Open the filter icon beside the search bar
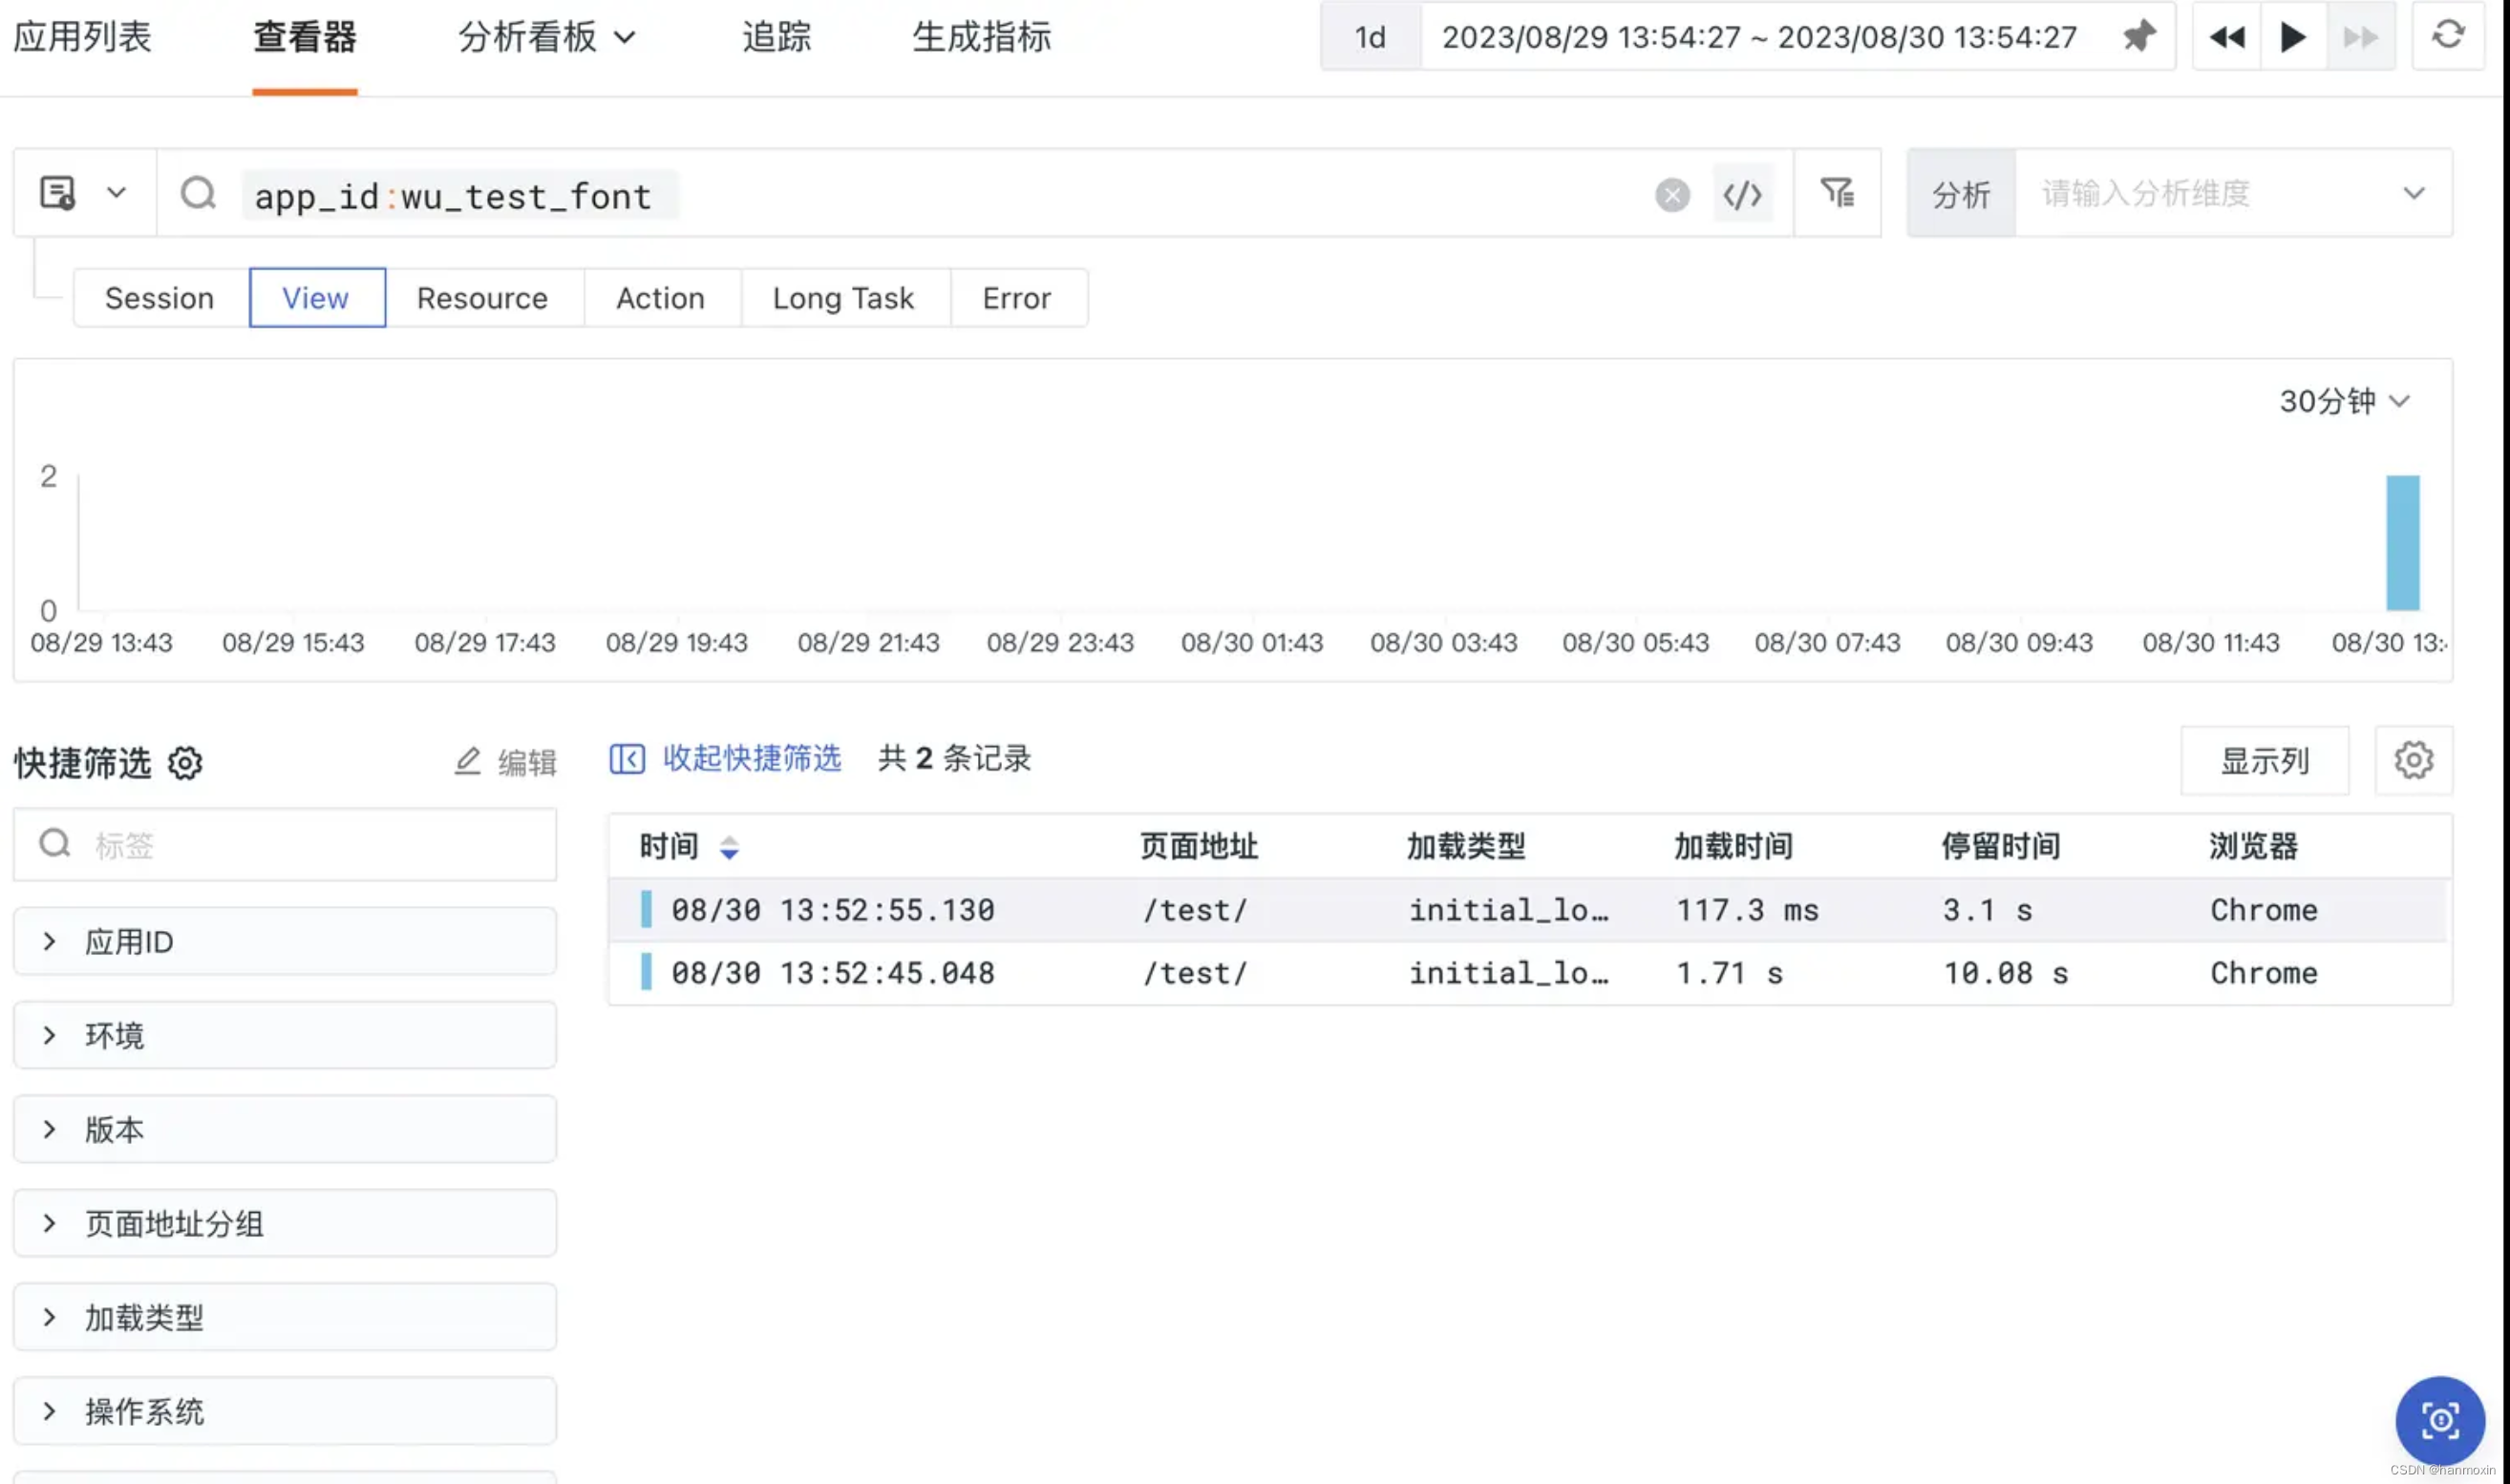 click(1838, 193)
